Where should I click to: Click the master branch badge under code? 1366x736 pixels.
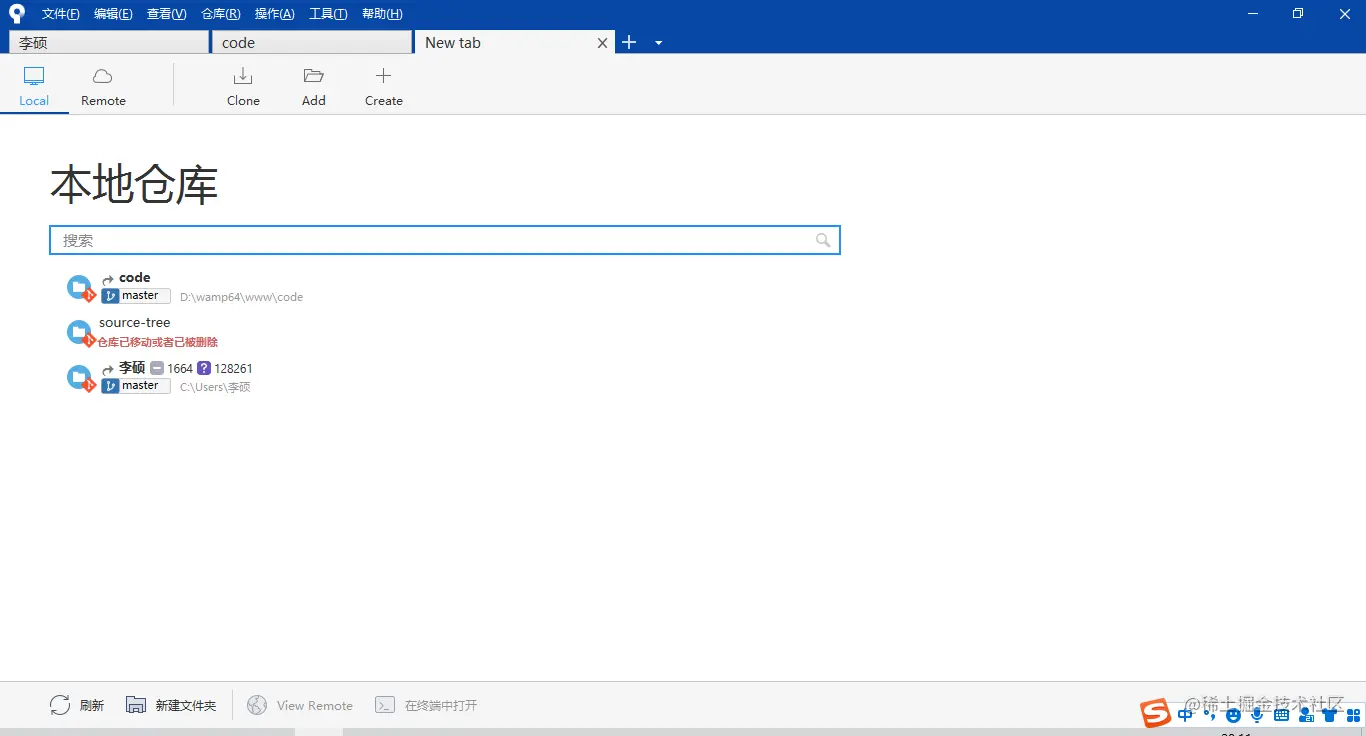(x=136, y=296)
